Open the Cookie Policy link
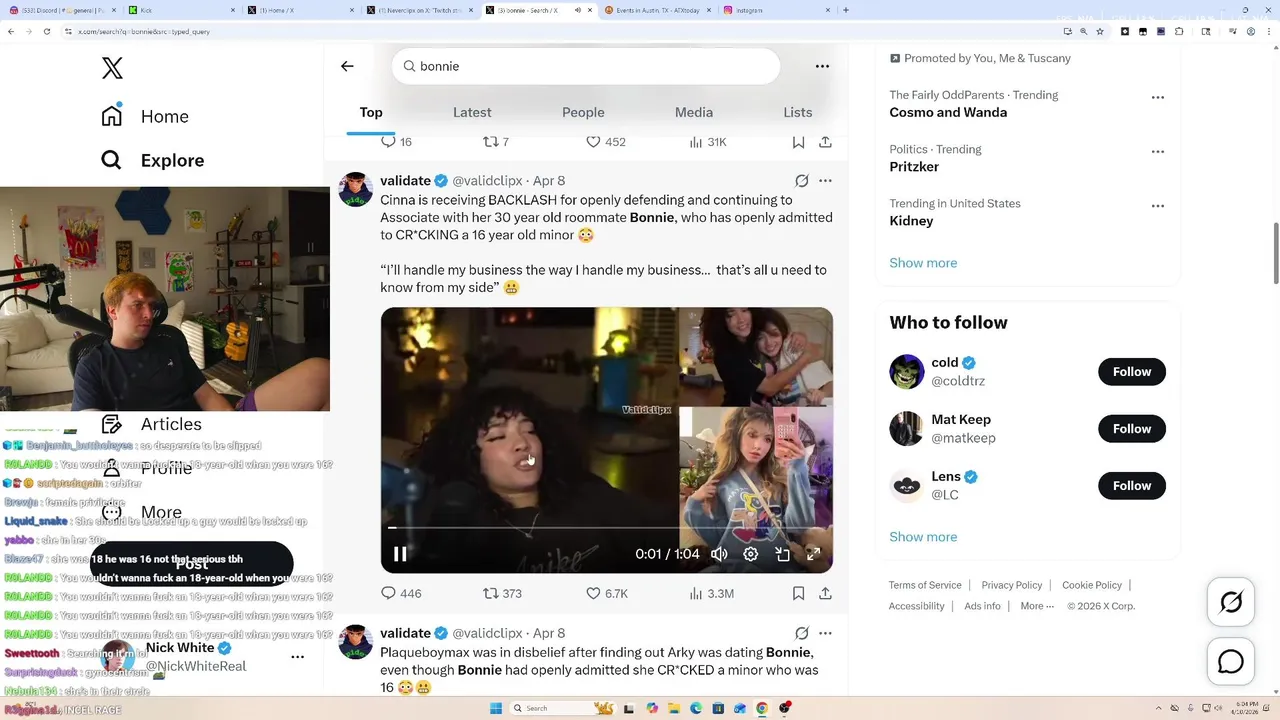The height and width of the screenshot is (720, 1280). (1092, 585)
